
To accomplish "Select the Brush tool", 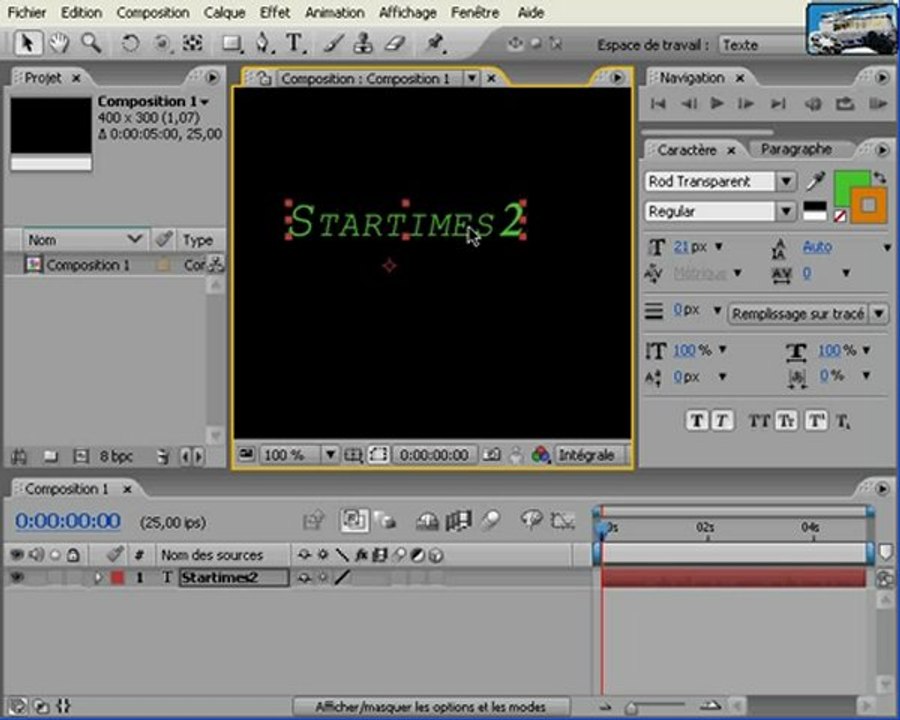I will tap(334, 44).
